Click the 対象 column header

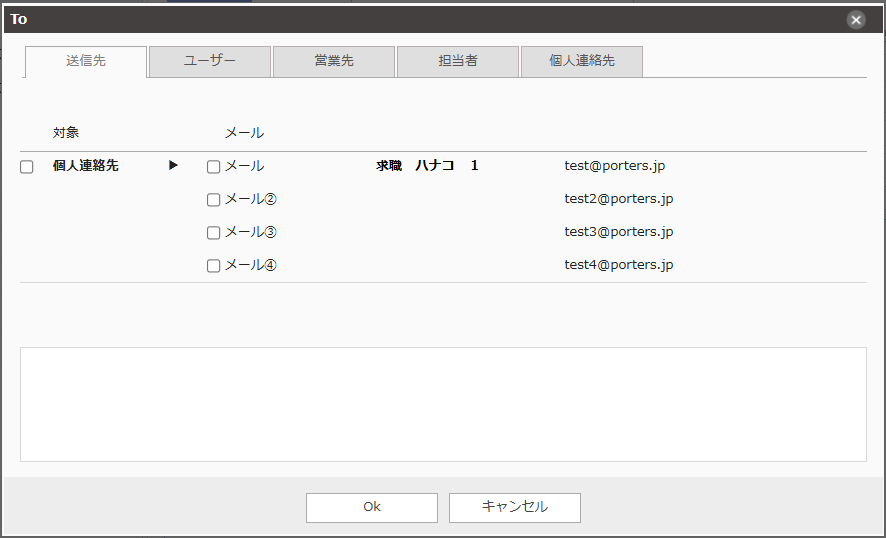(x=66, y=133)
